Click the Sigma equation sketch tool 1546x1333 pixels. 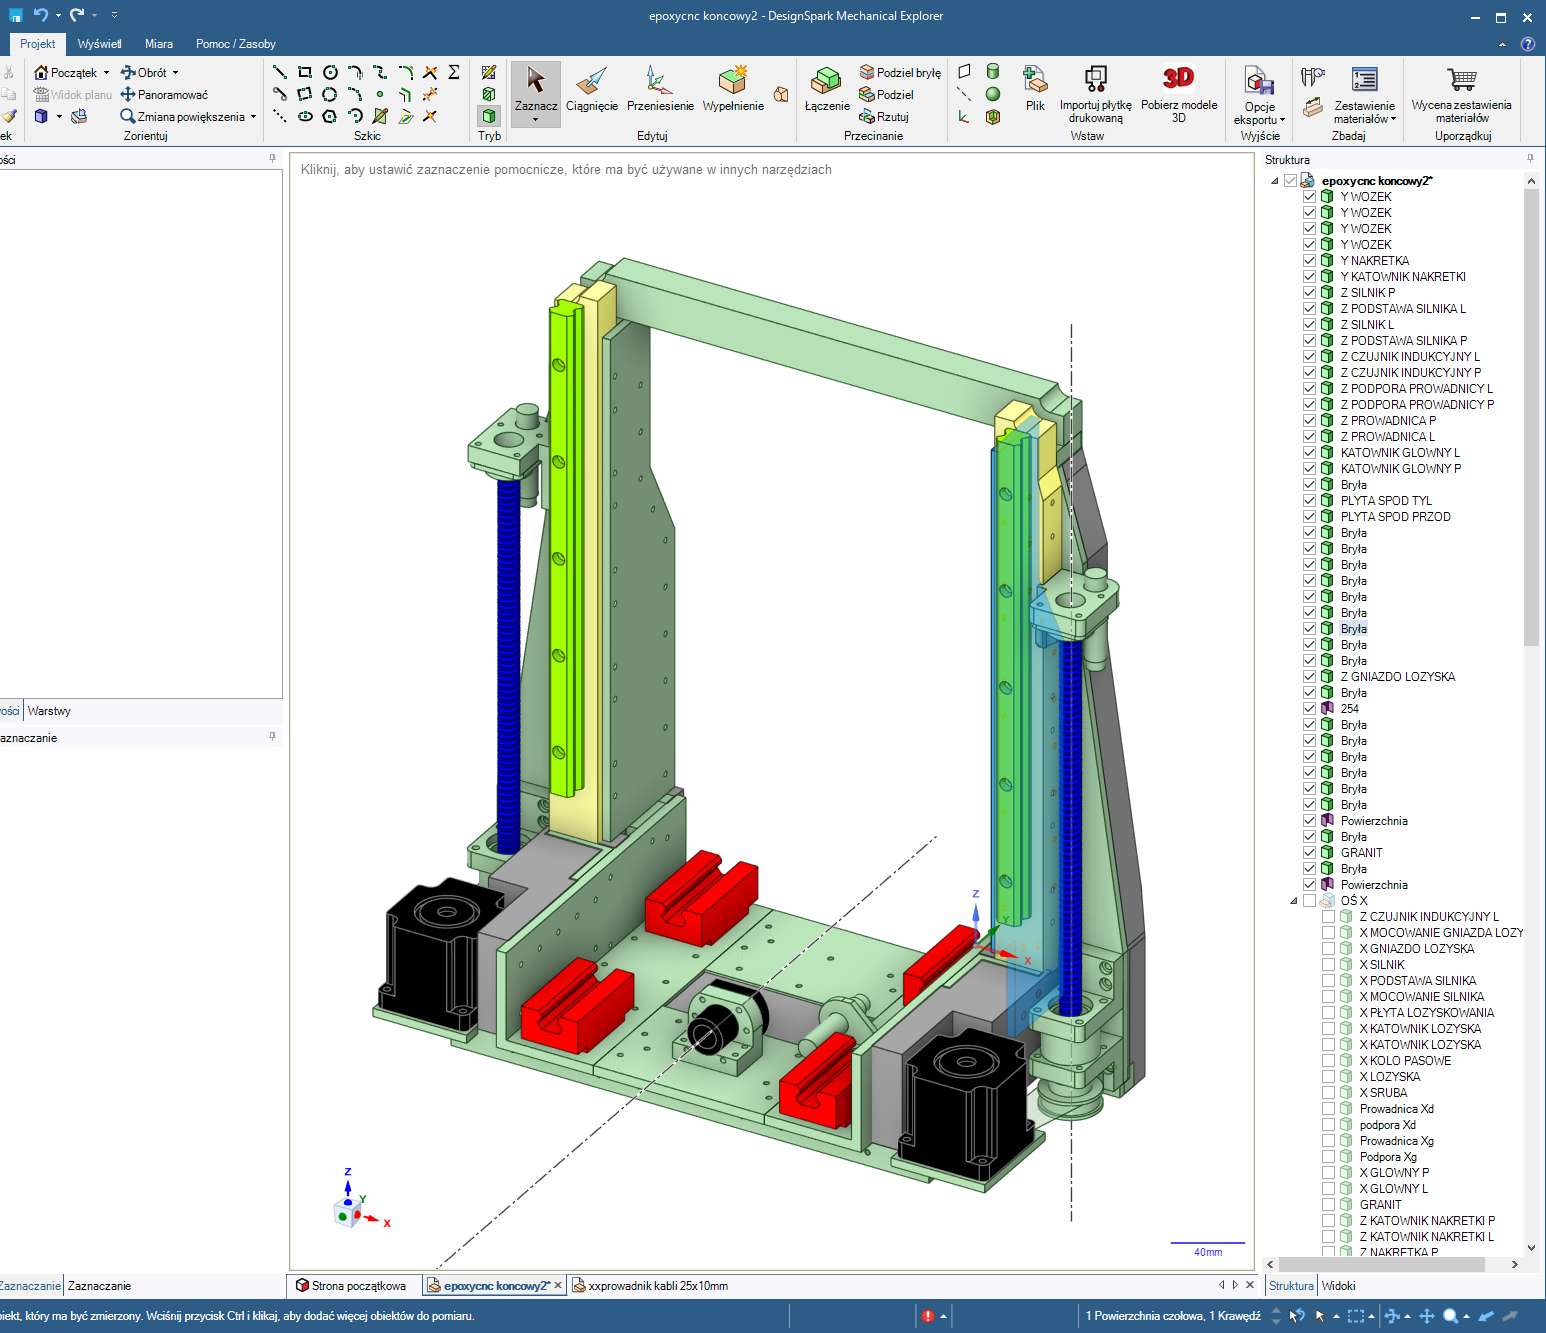(454, 72)
